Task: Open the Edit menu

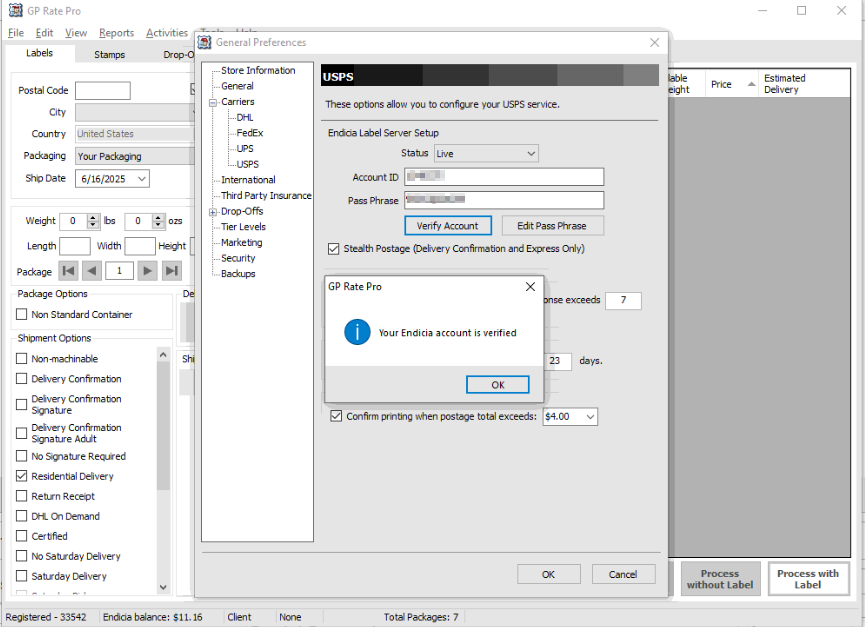Action: 44,33
